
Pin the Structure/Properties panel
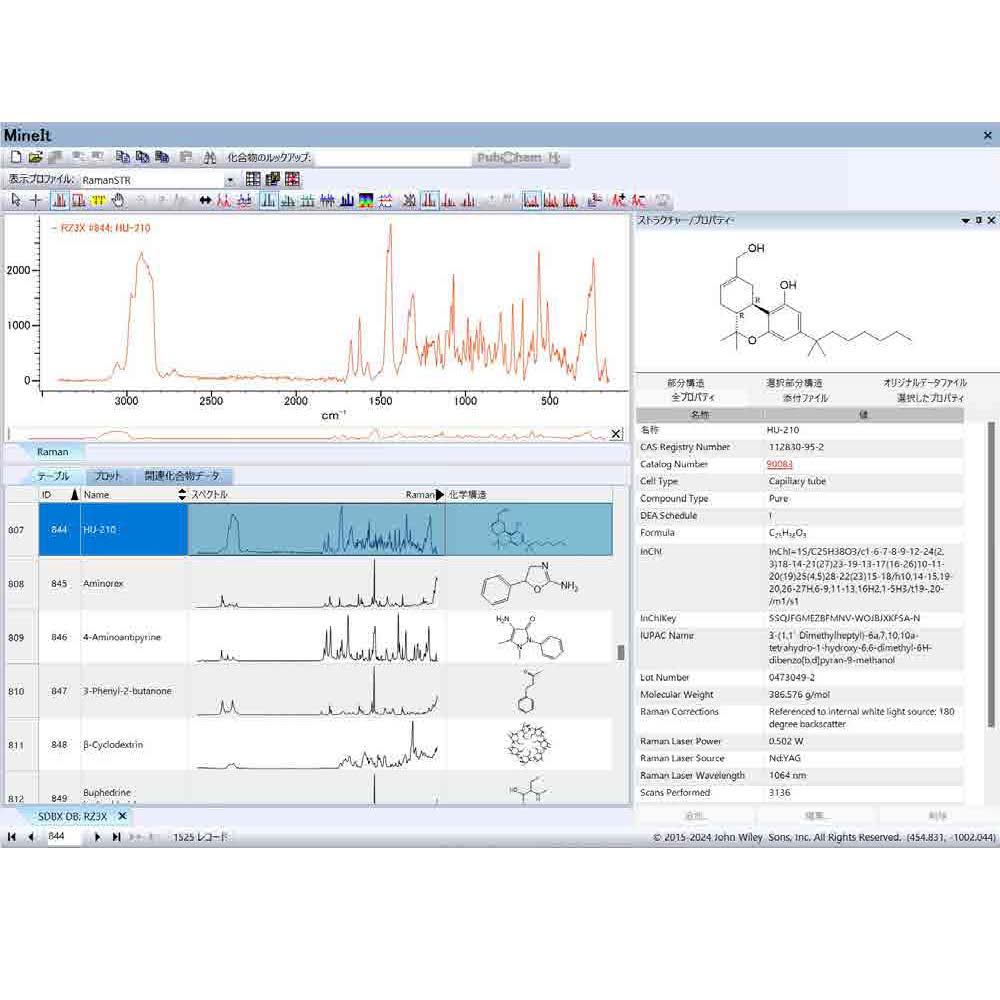click(979, 220)
